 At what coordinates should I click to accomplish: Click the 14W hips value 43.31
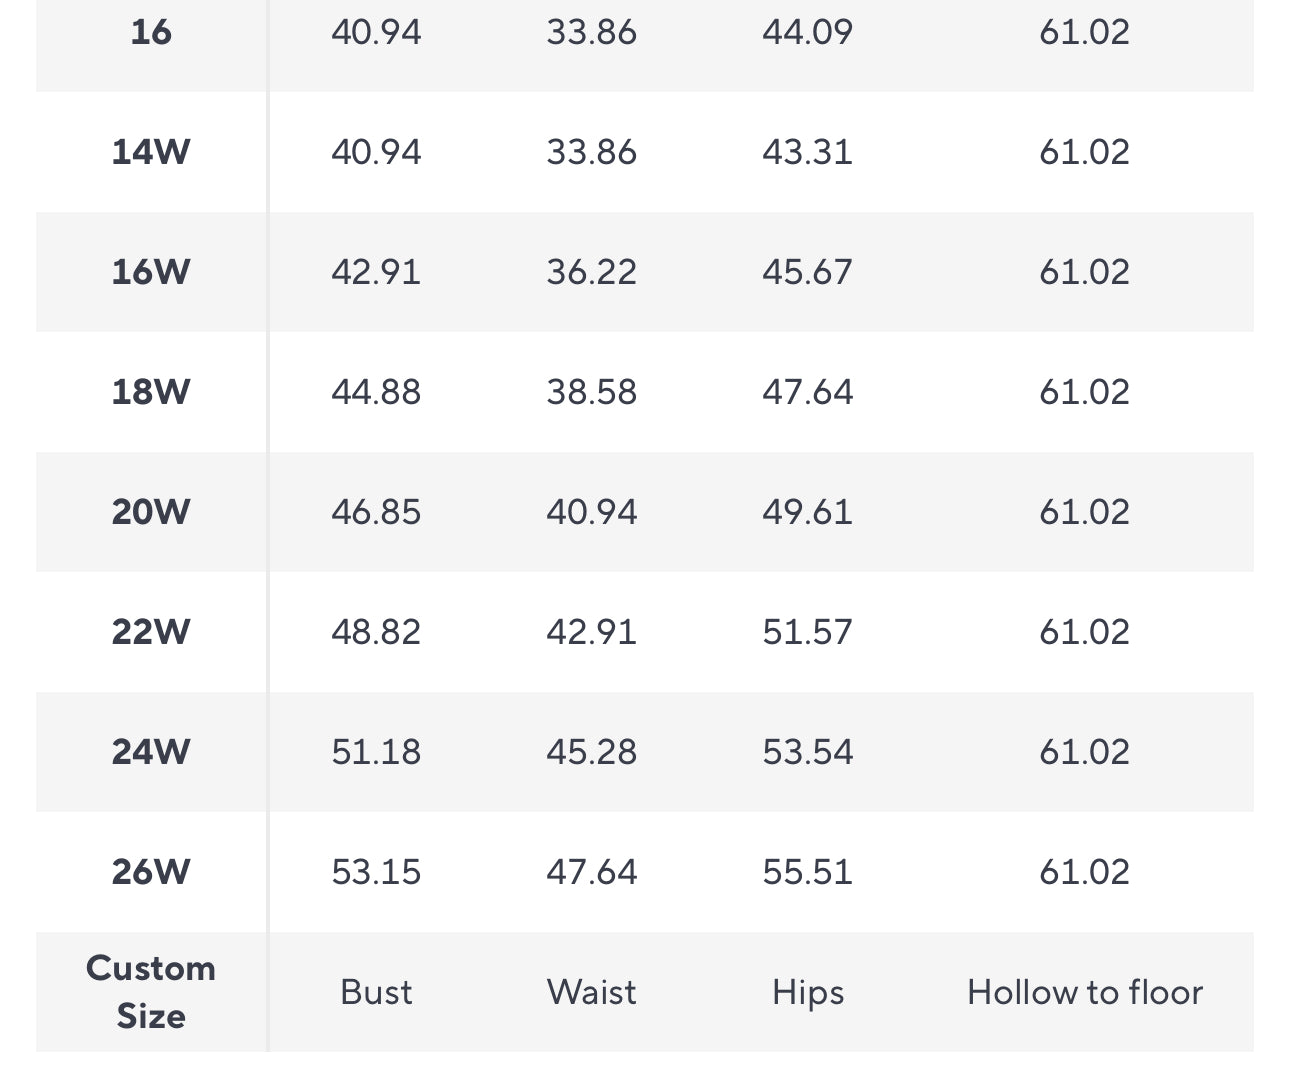(808, 152)
